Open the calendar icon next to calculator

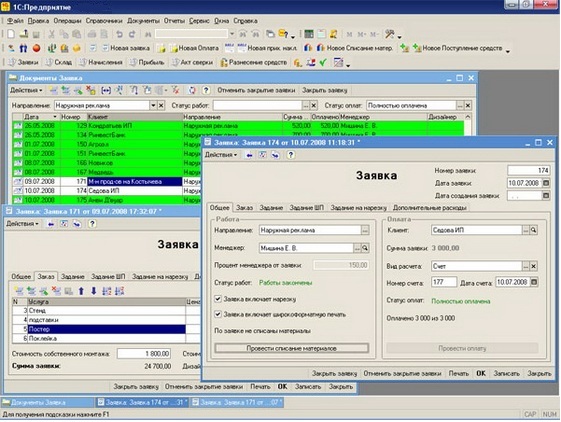pyautogui.click(x=321, y=34)
